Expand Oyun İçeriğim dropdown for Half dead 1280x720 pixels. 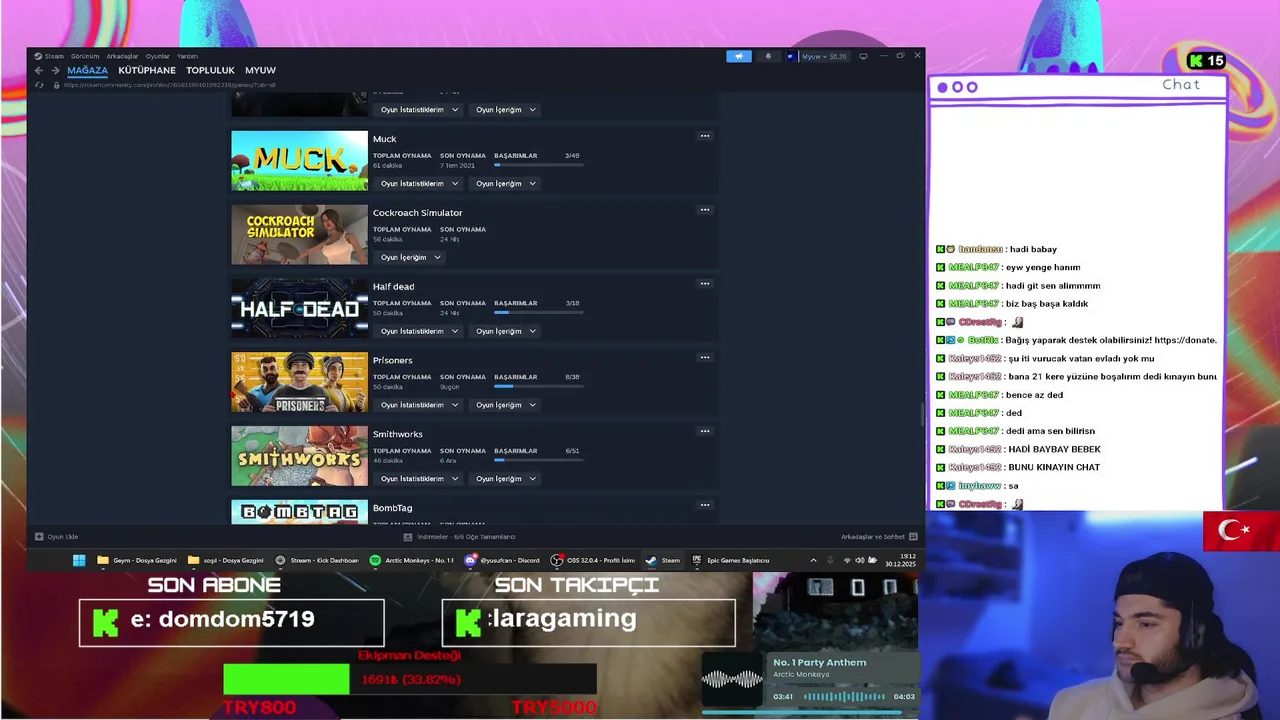(x=505, y=331)
